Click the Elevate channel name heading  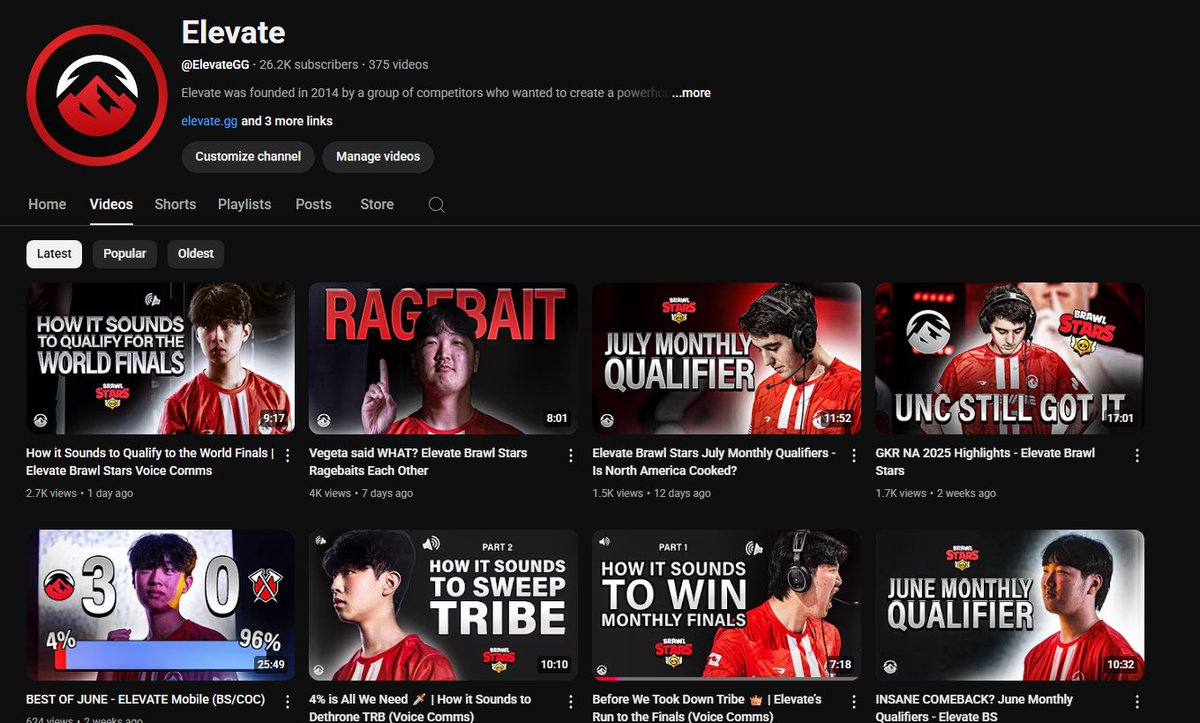click(x=233, y=32)
